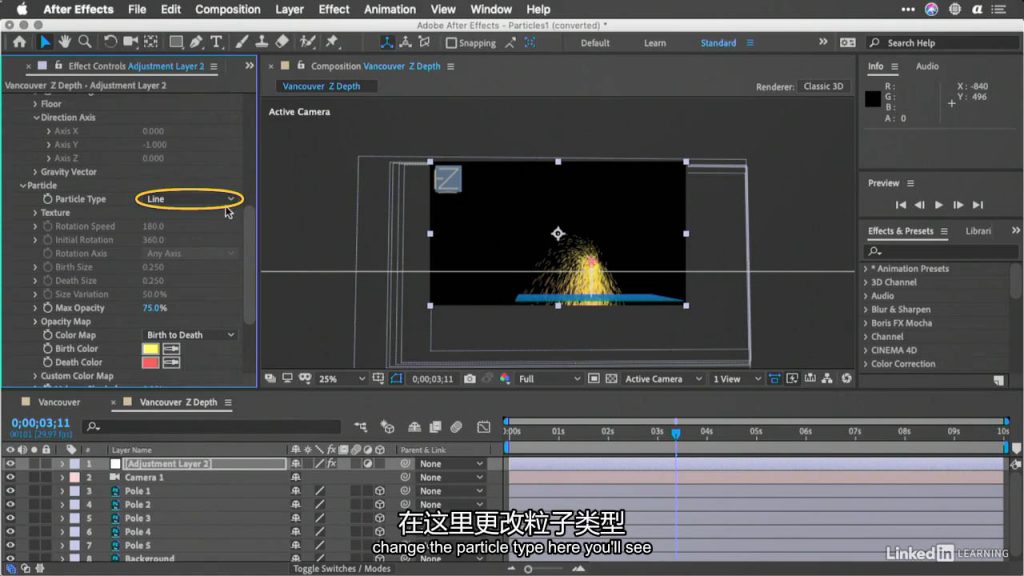Switch to the Vancouver timeline tab
Viewport: 1024px width, 576px height.
[x=59, y=402]
